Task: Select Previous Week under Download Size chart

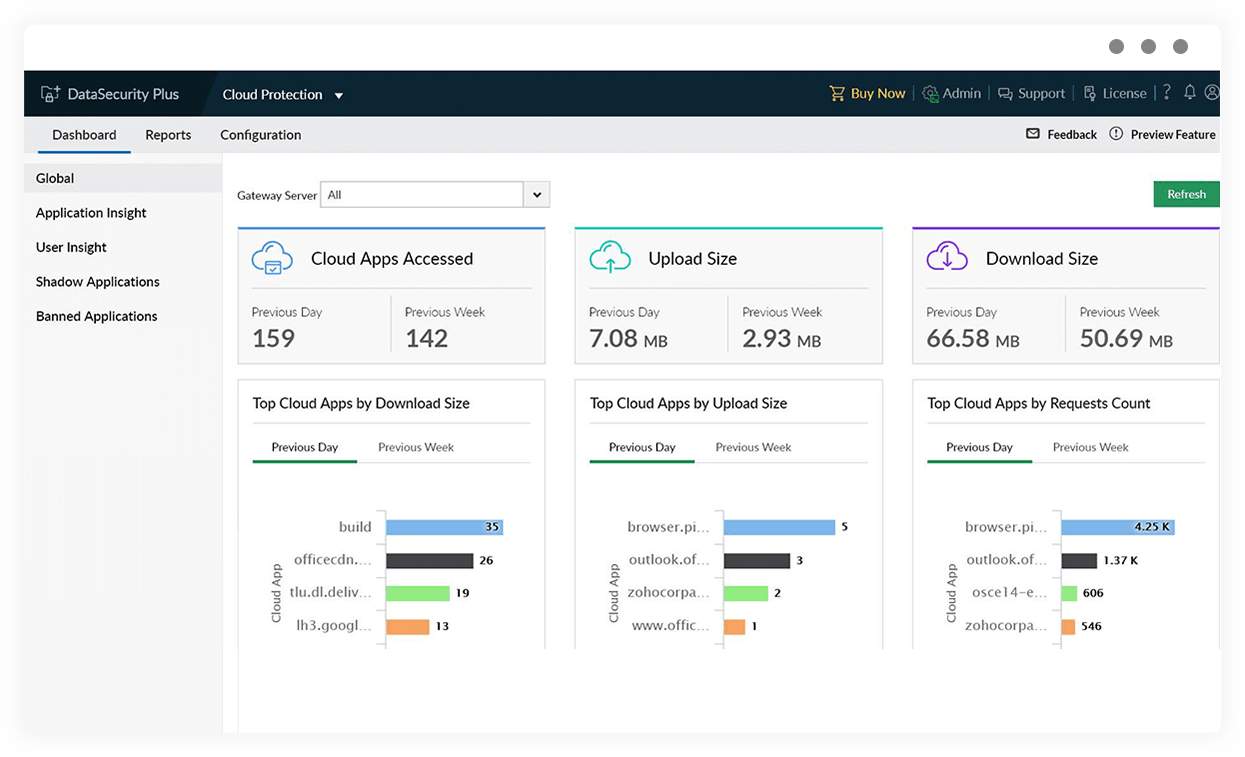Action: click(416, 447)
